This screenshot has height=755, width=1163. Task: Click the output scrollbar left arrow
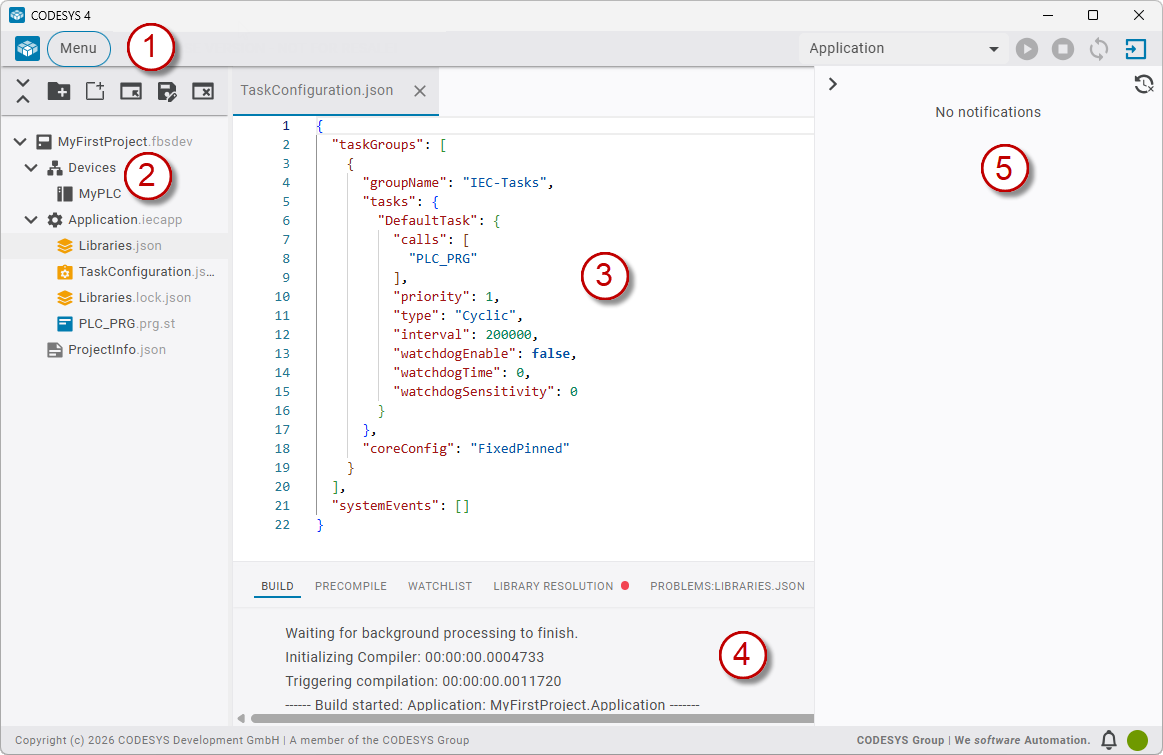(241, 718)
